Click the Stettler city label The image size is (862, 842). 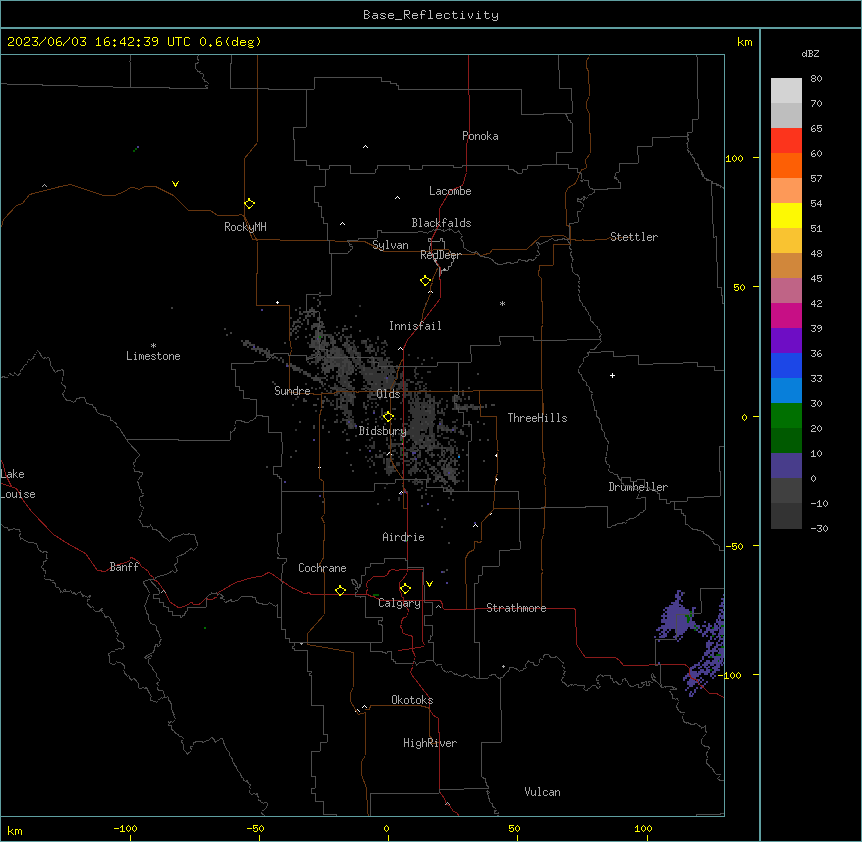633,237
